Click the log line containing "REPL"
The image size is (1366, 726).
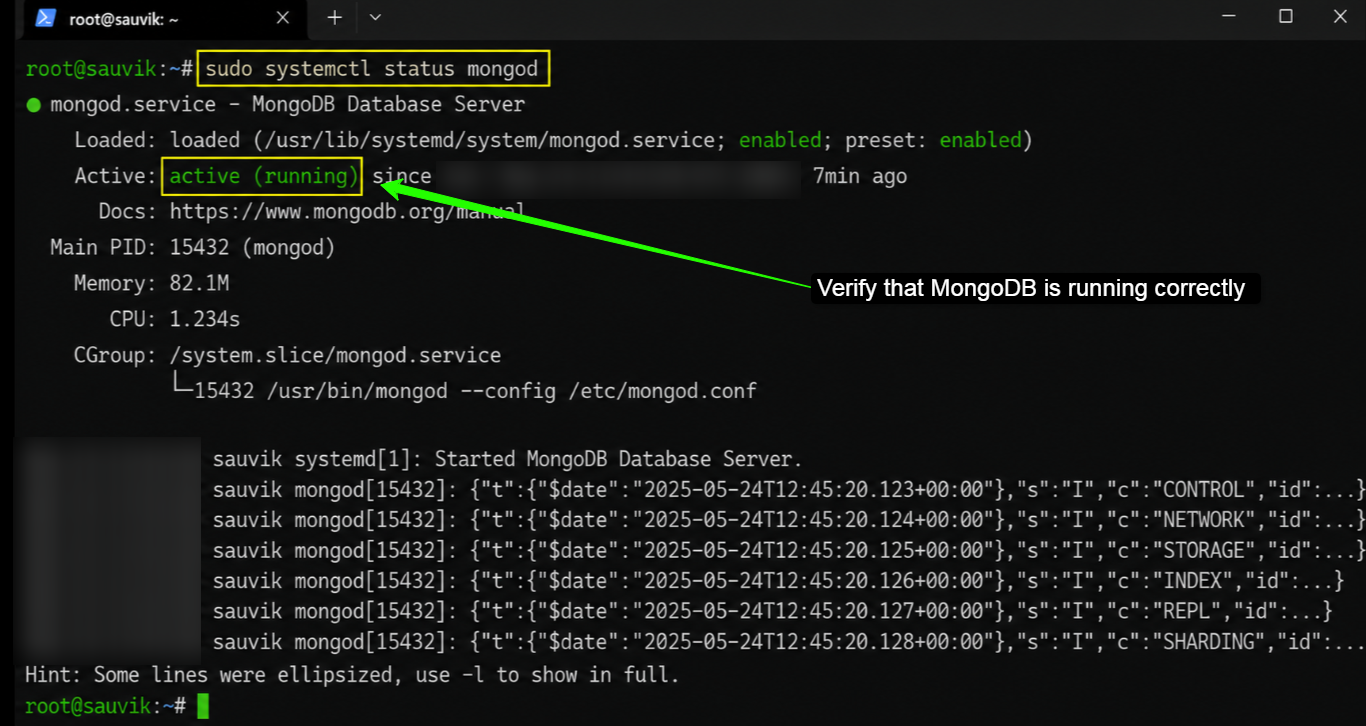point(773,611)
